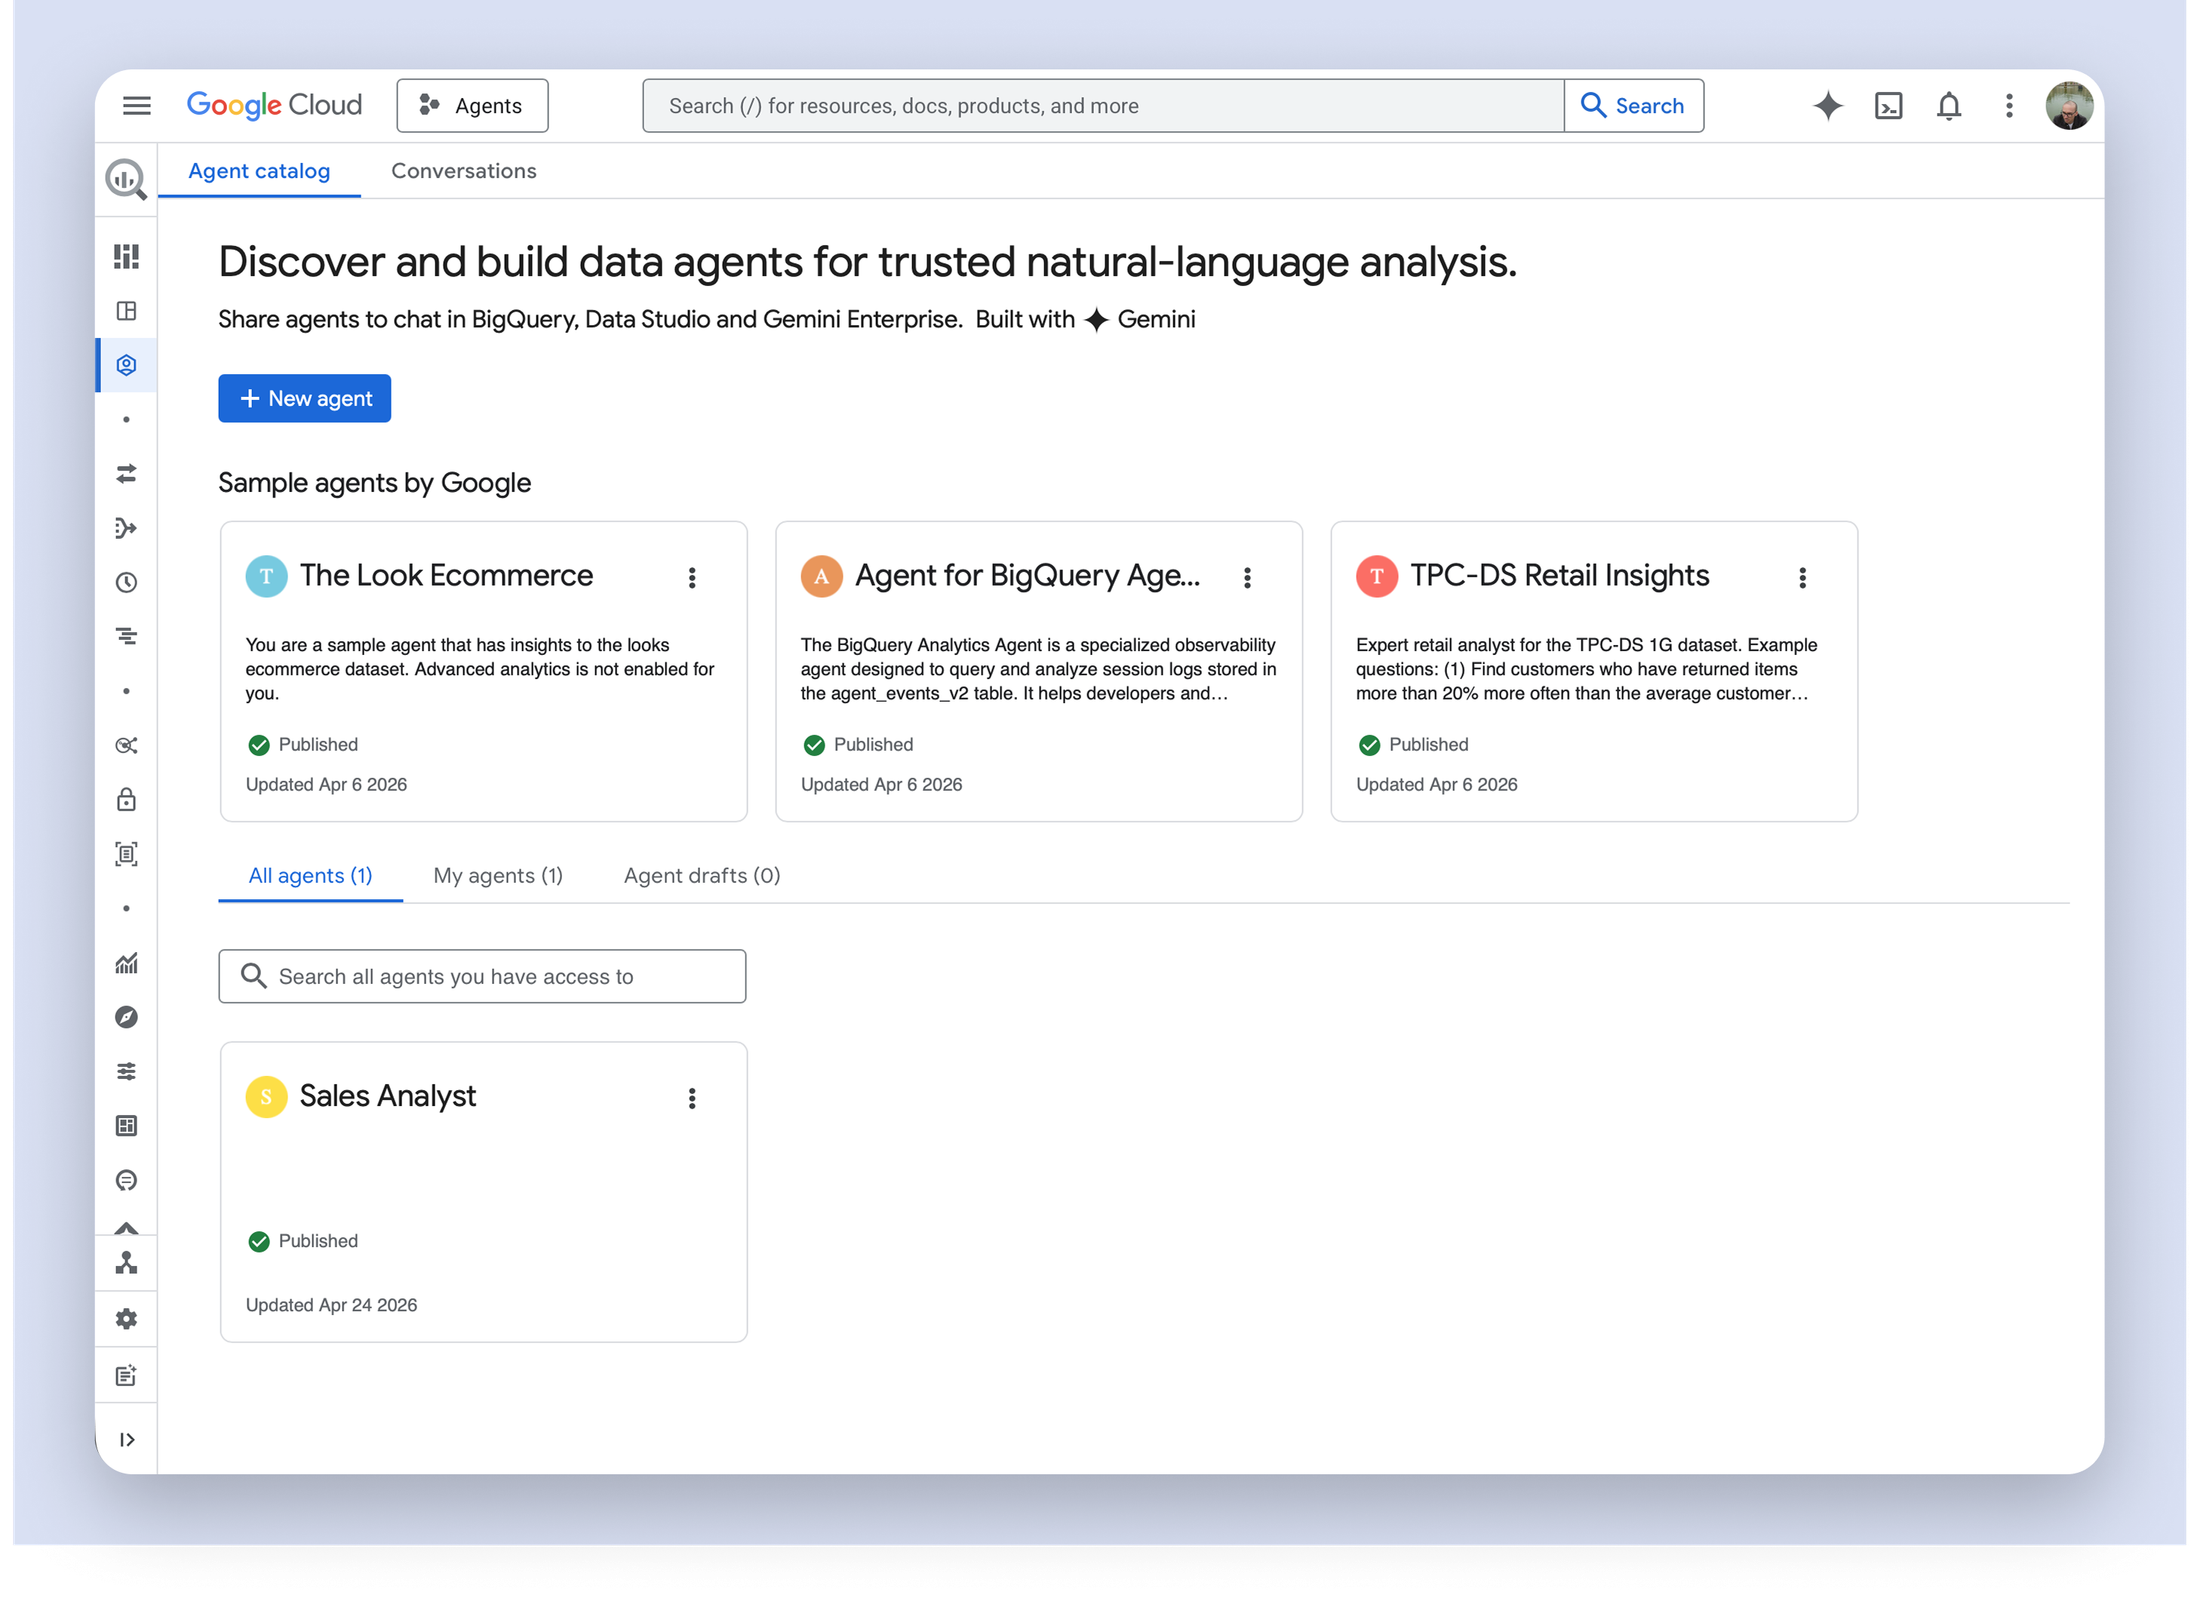Click the BigQuery magnifier logo icon
The width and height of the screenshot is (2200, 1601).
tap(126, 179)
